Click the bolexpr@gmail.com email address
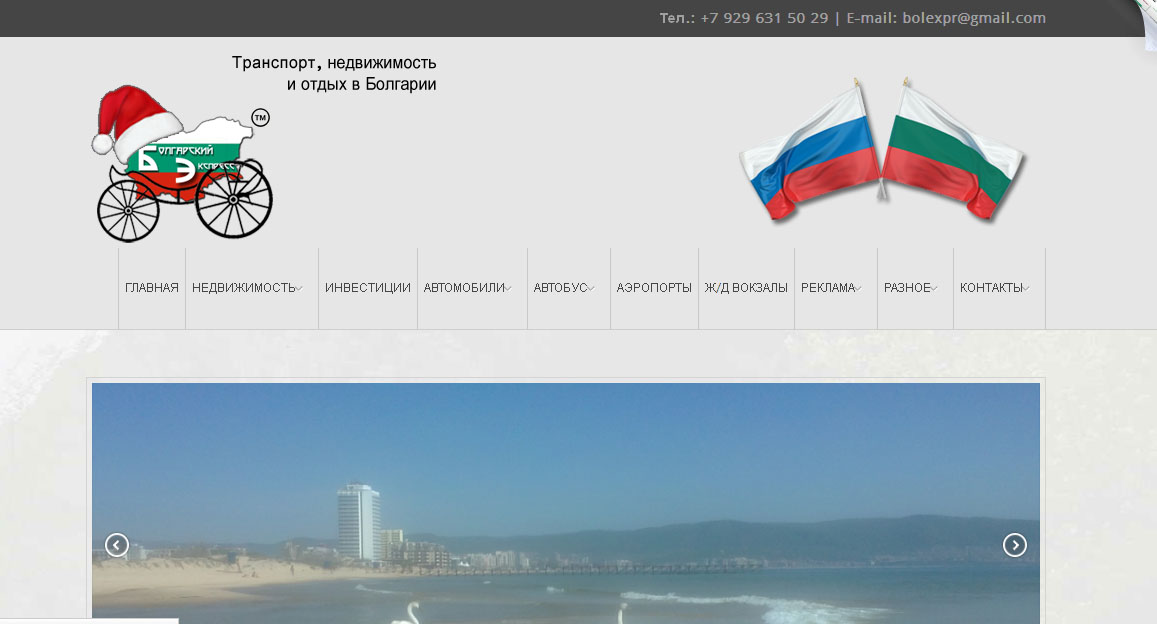 974,18
